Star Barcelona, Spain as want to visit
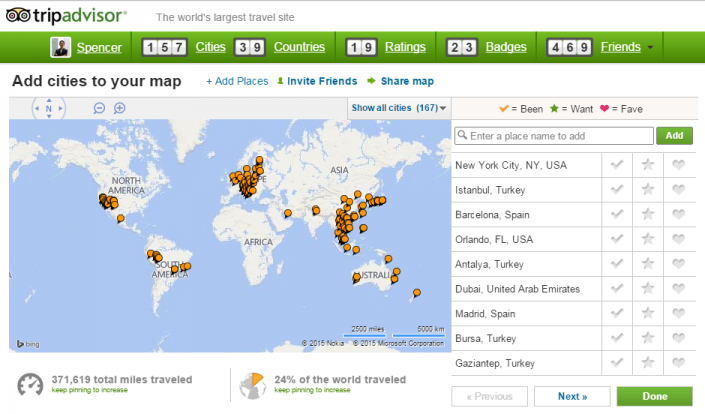 pyautogui.click(x=648, y=215)
